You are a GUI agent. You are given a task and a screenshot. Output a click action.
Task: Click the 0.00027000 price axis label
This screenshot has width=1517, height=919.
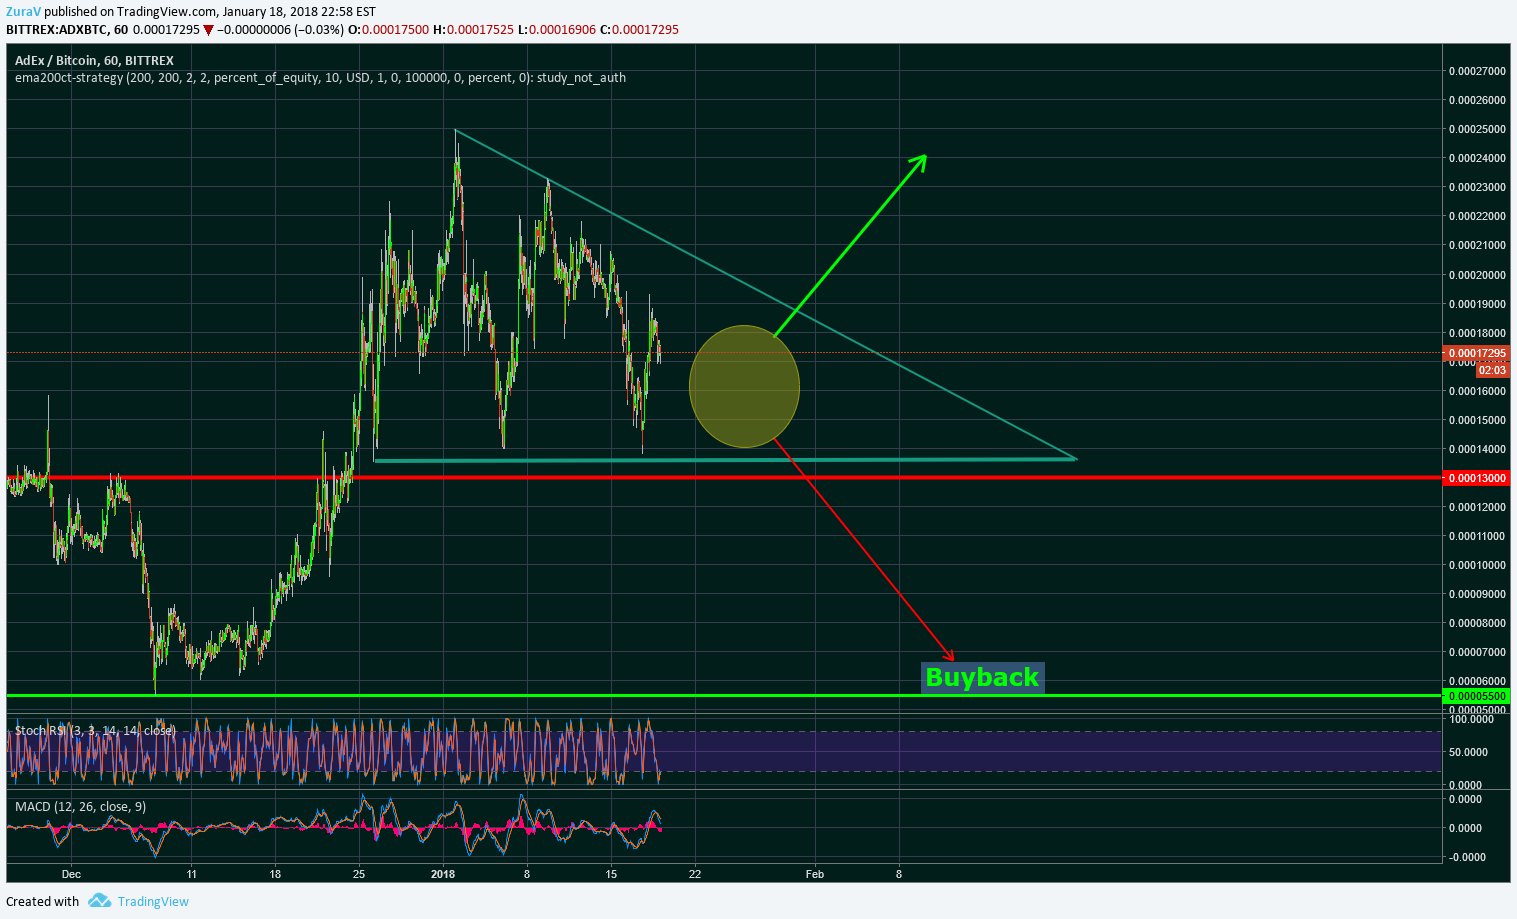pos(1477,71)
